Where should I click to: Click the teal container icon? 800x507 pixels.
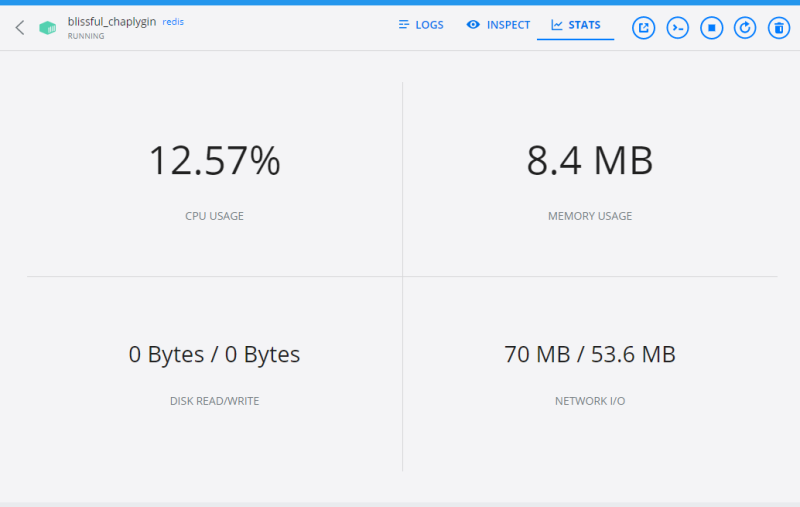tap(47, 28)
